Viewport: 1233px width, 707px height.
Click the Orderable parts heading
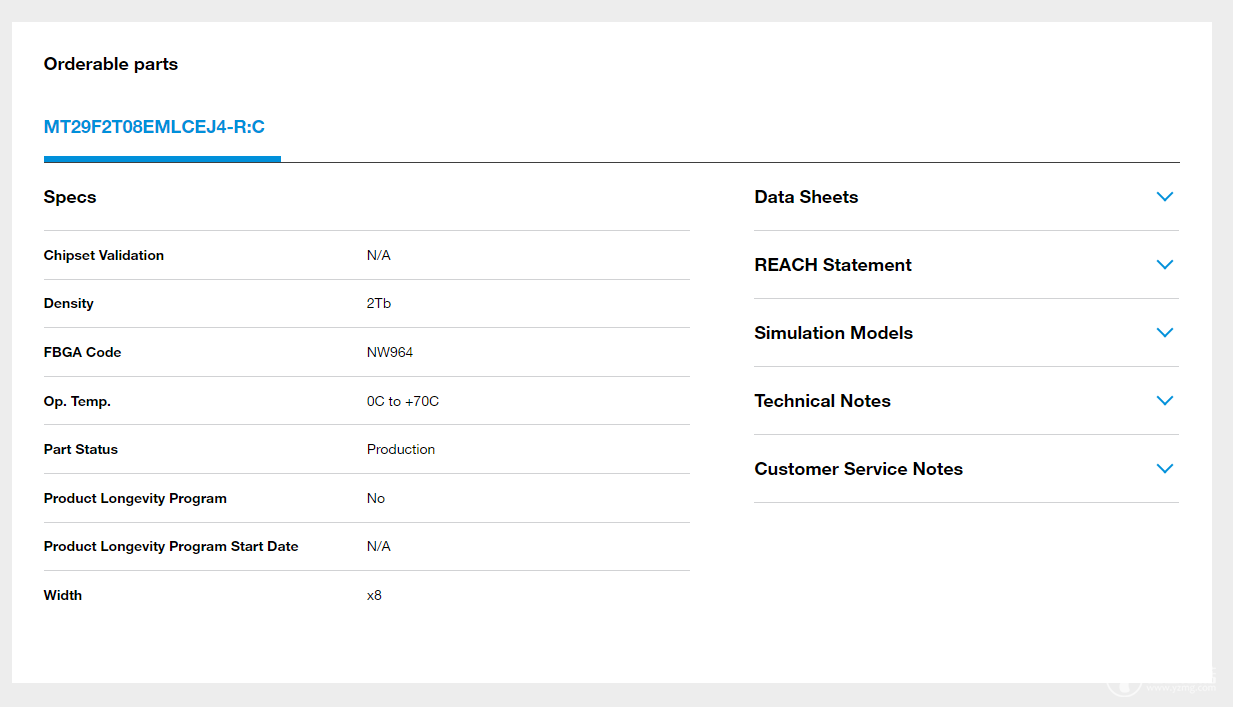[111, 64]
